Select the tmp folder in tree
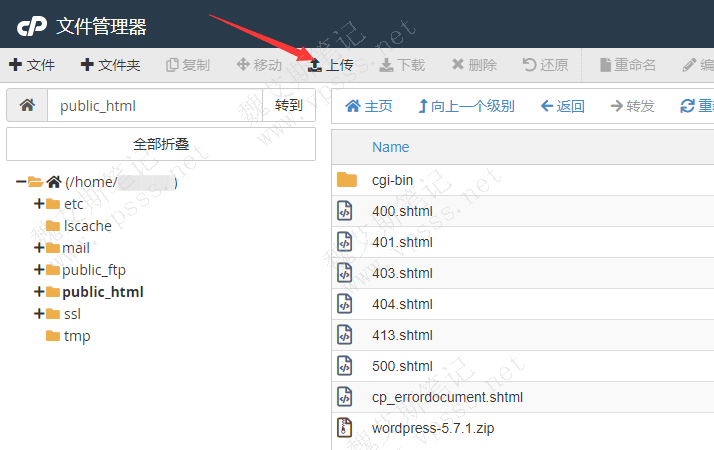 click(77, 336)
